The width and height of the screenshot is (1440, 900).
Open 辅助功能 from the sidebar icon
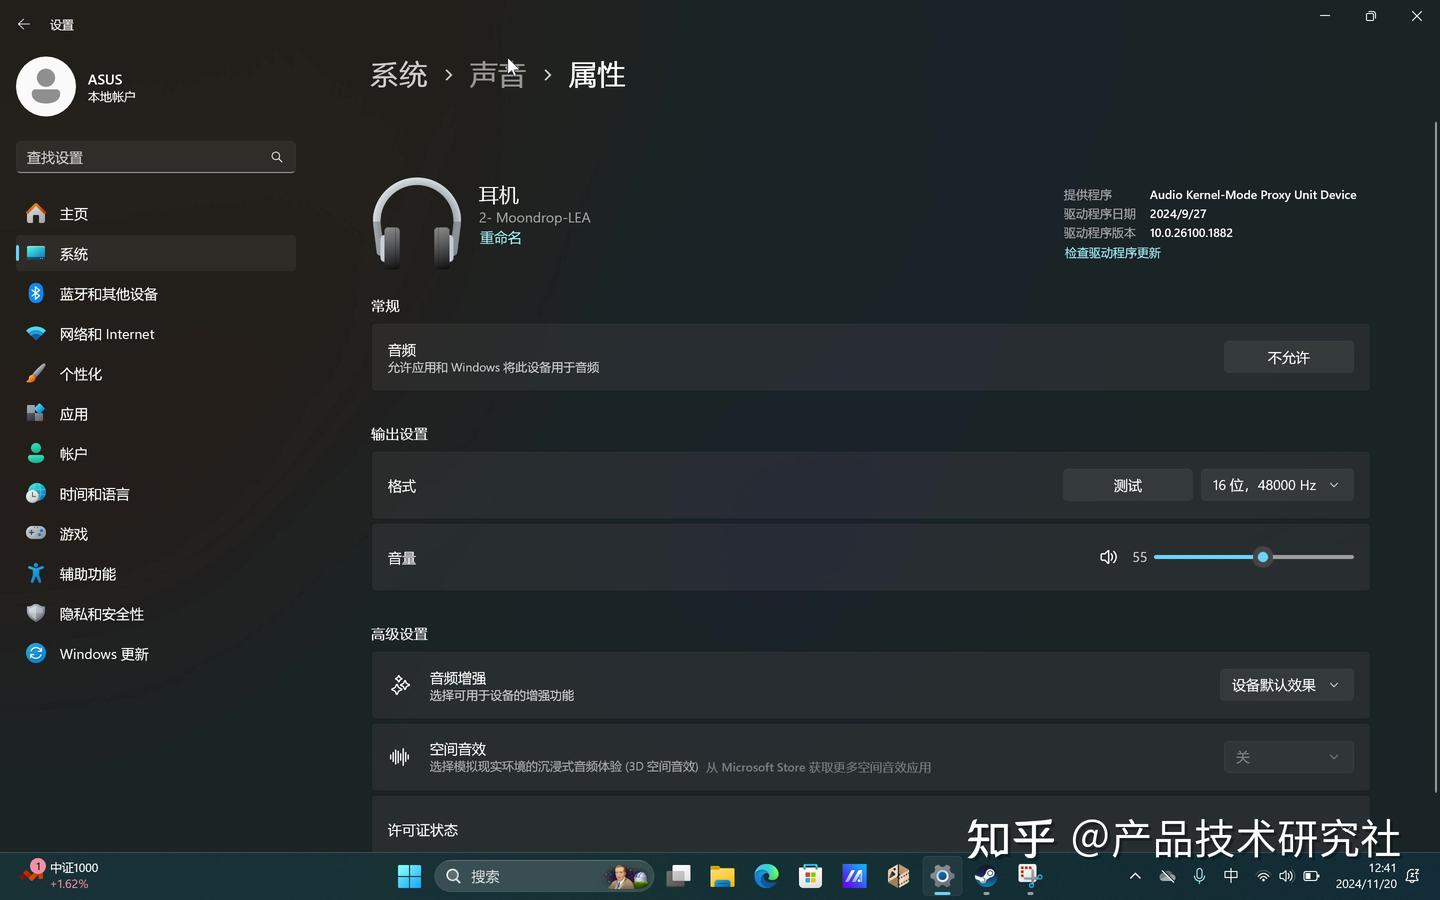point(35,573)
